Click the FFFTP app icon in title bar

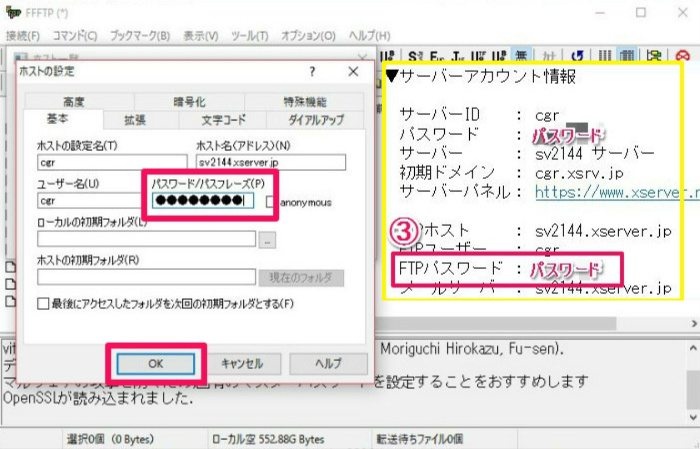pyautogui.click(x=13, y=12)
